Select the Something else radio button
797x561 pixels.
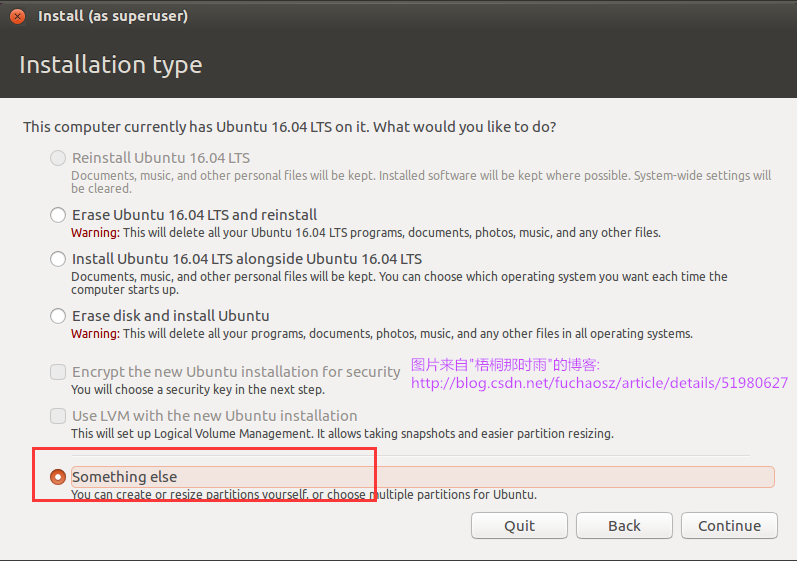click(x=58, y=477)
